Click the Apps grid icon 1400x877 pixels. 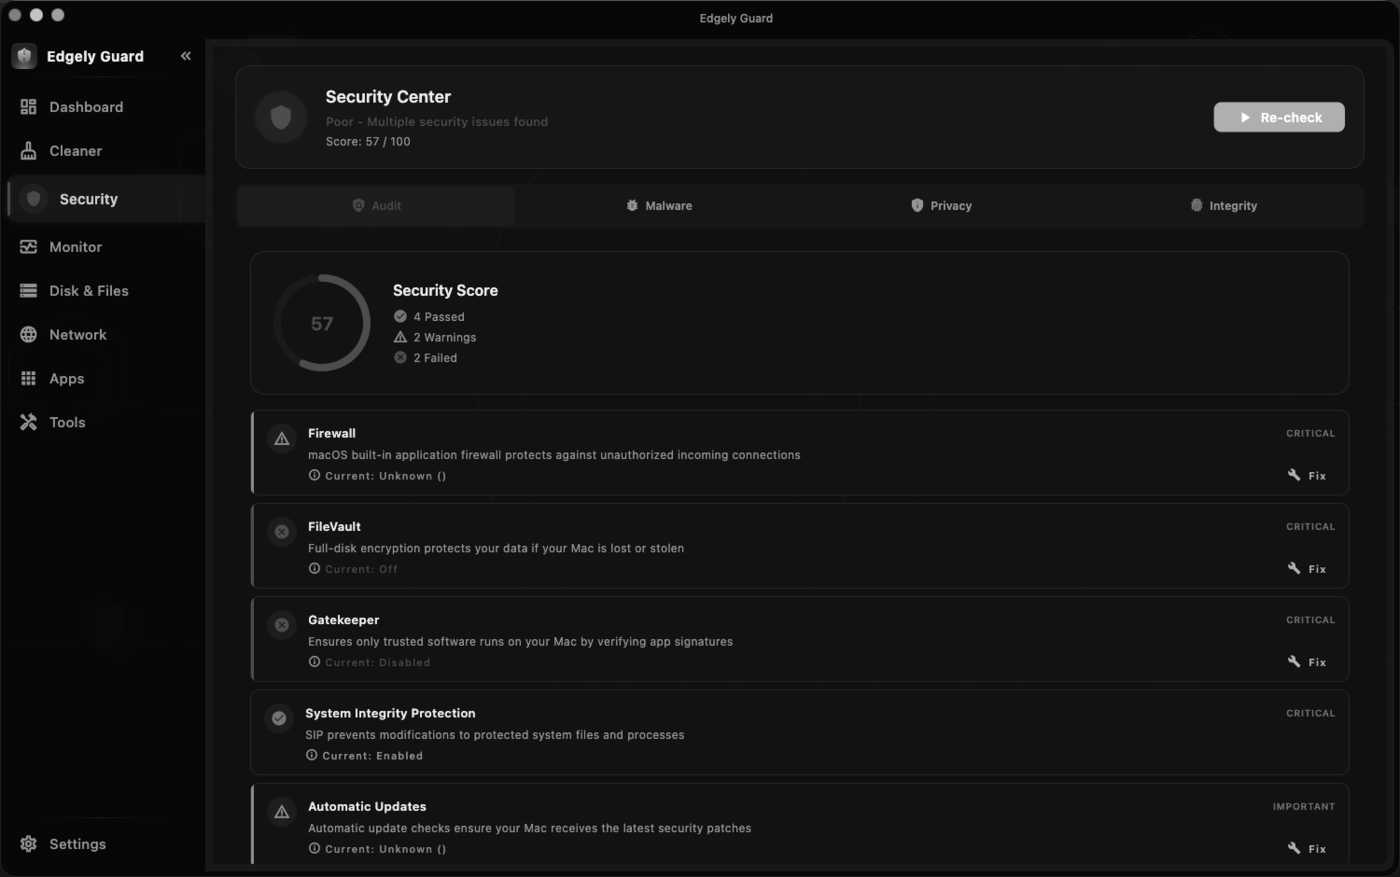(x=28, y=379)
